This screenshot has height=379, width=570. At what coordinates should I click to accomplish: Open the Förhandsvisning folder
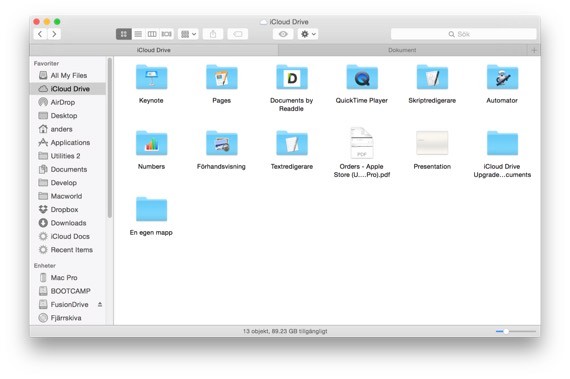[x=221, y=144]
